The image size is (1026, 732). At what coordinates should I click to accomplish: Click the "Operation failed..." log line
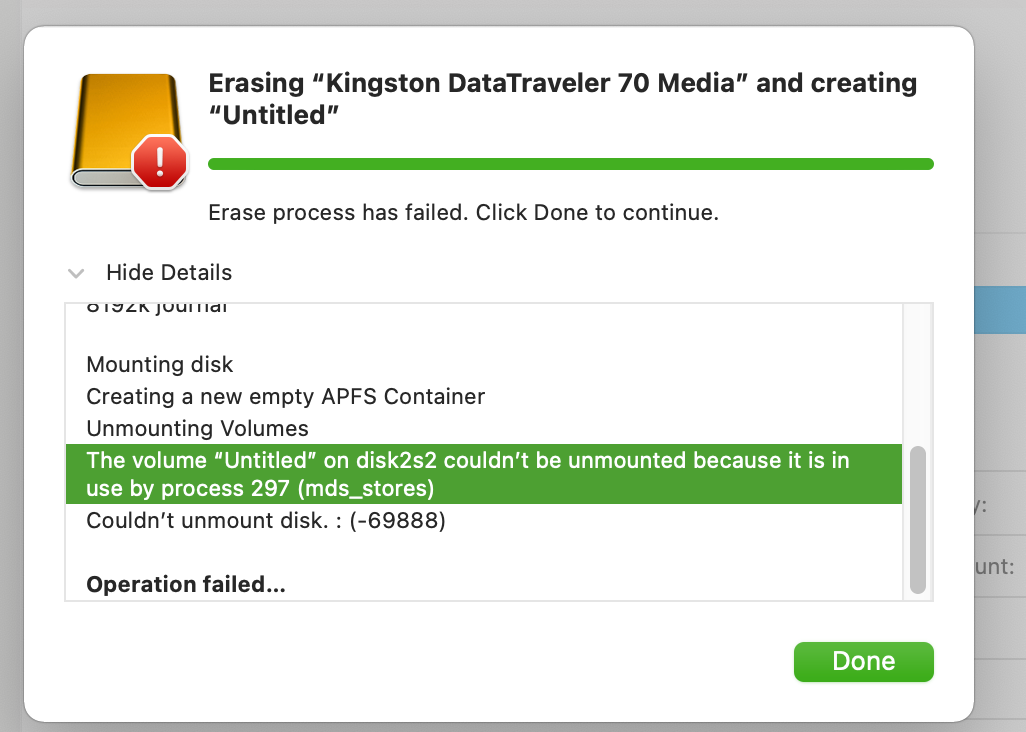pos(186,585)
